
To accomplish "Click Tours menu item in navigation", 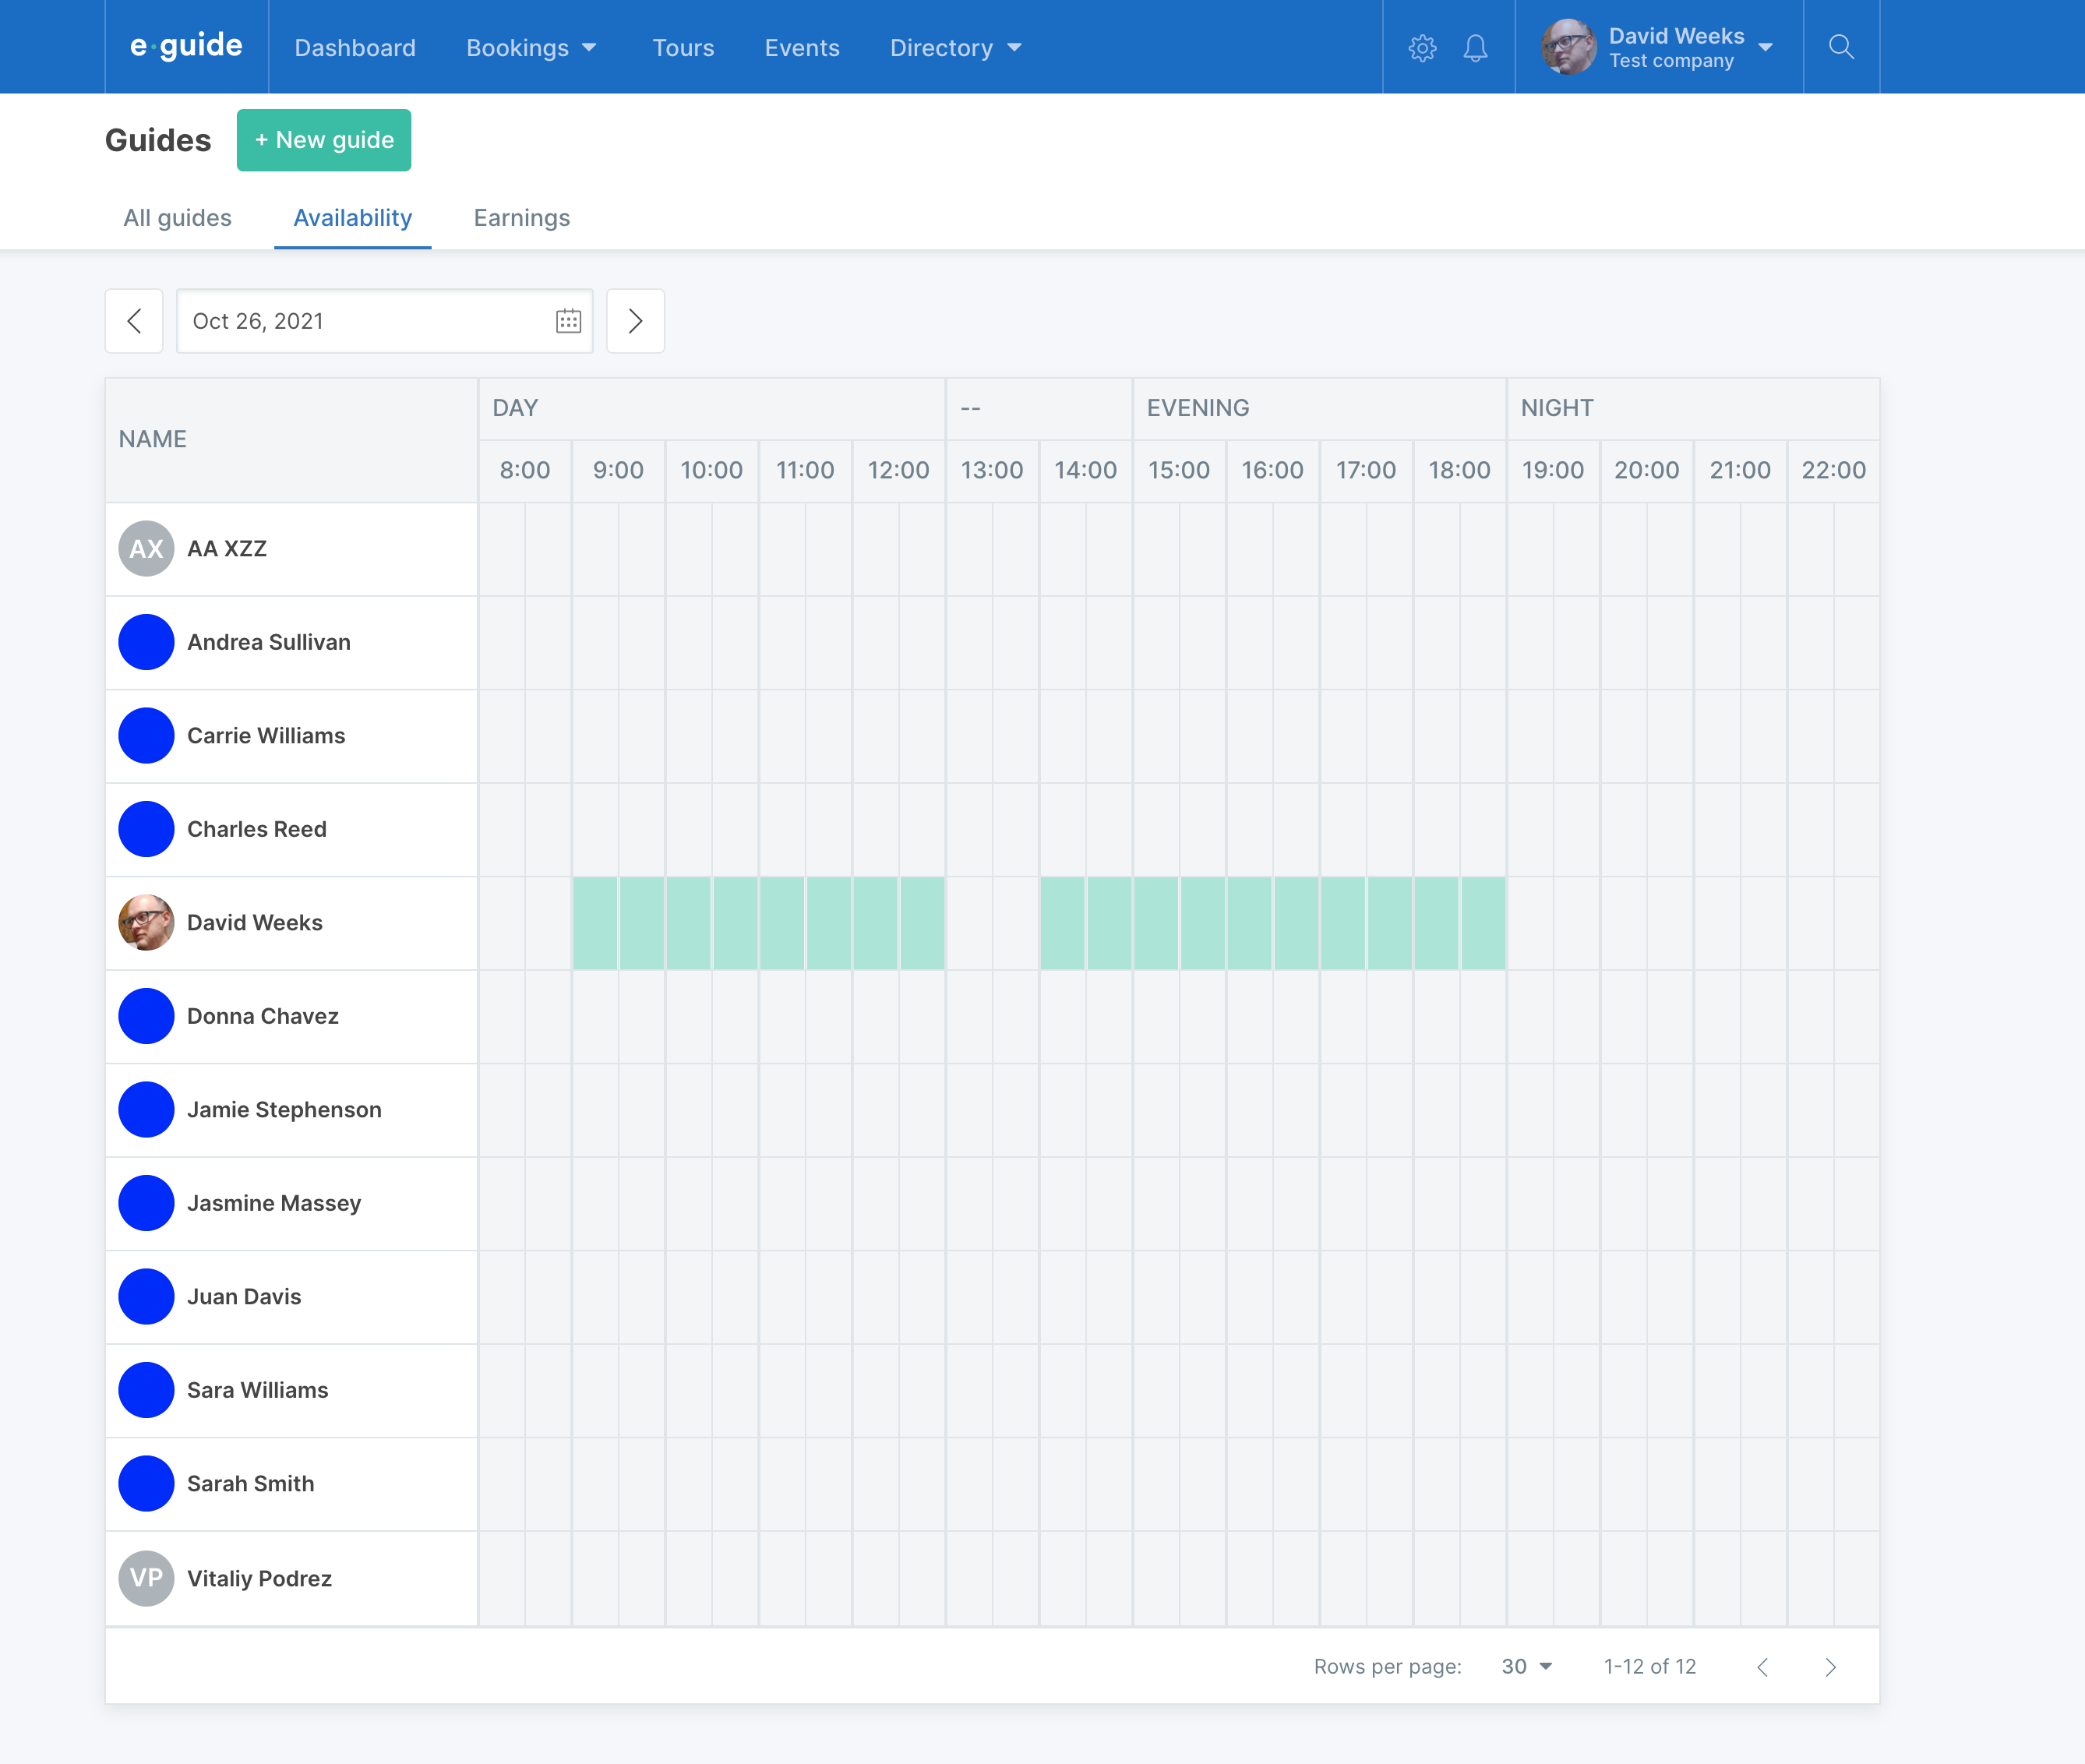I will pos(683,48).
